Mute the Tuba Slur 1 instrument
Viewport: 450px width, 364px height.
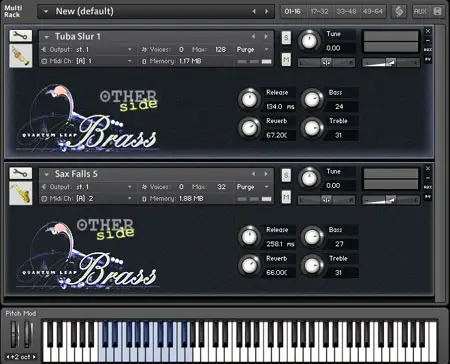(286, 60)
